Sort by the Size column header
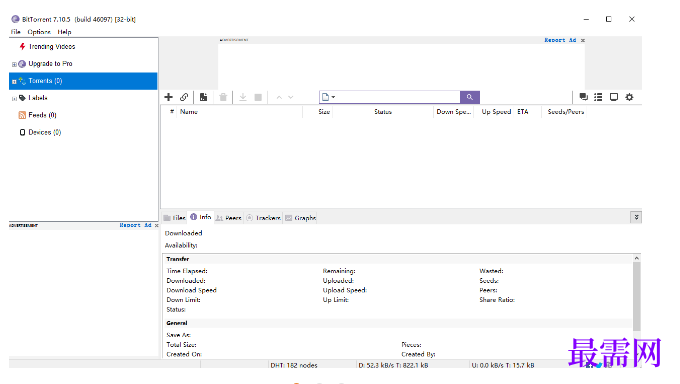Viewport: 680px width, 384px height. point(324,112)
